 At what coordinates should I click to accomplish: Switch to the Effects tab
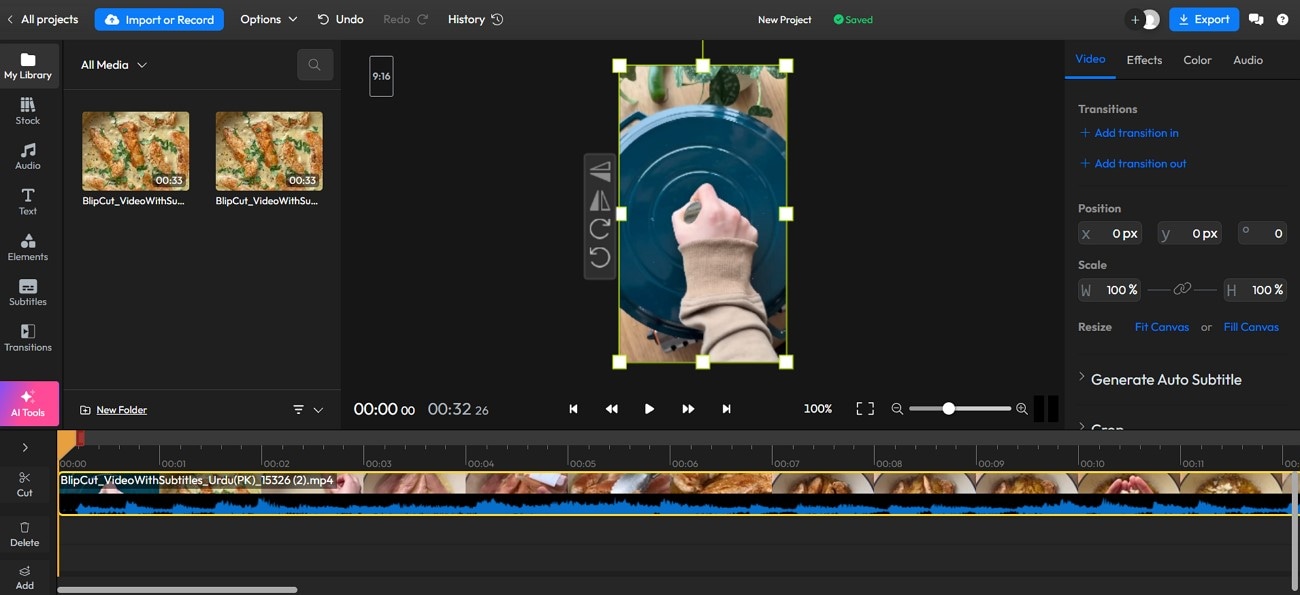(x=1144, y=60)
